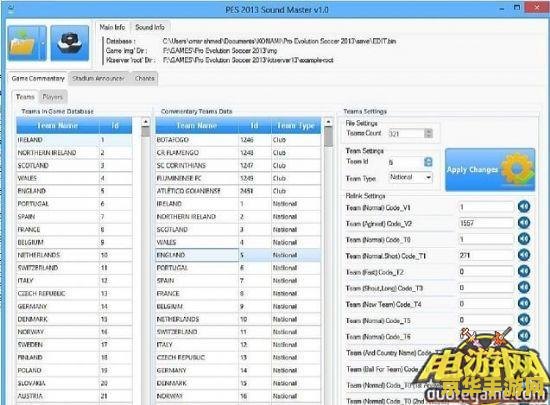
Task: Sort game database by Team Name header
Action: coord(58,125)
